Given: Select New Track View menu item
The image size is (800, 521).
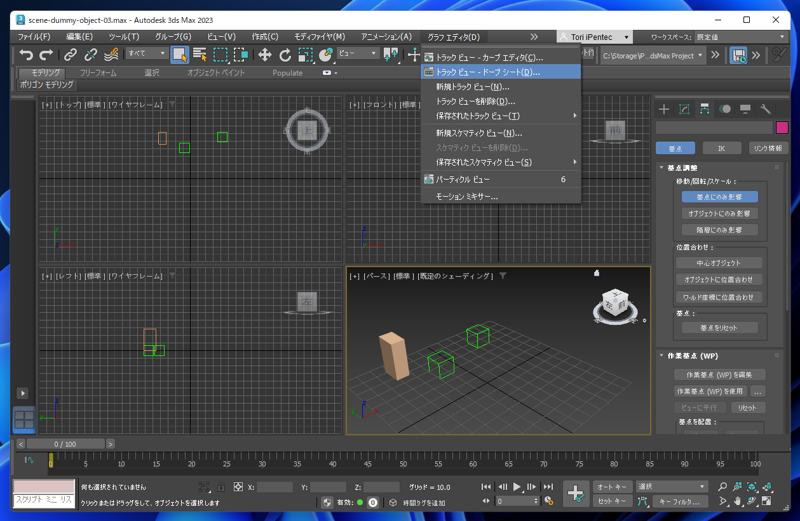Looking at the screenshot, I should (501, 87).
